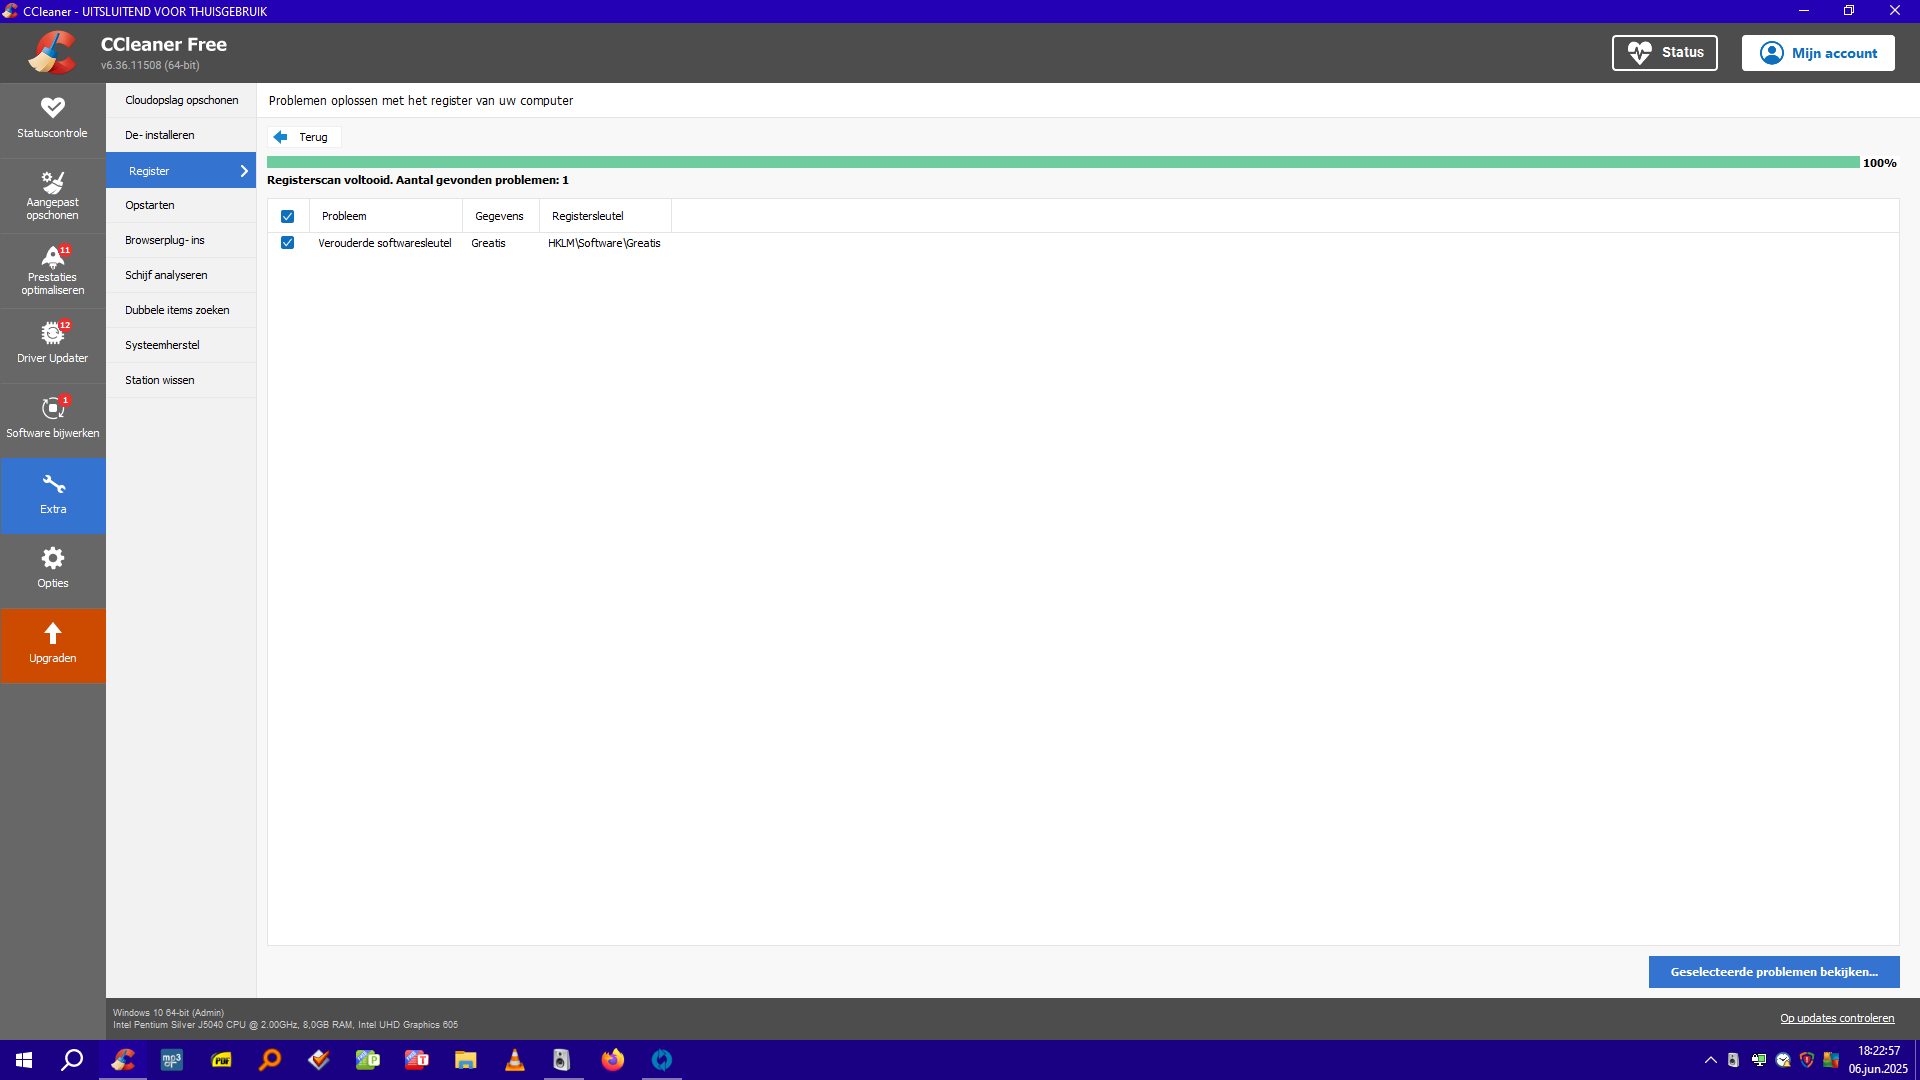Click the 'Greatis' data cell

(x=489, y=243)
